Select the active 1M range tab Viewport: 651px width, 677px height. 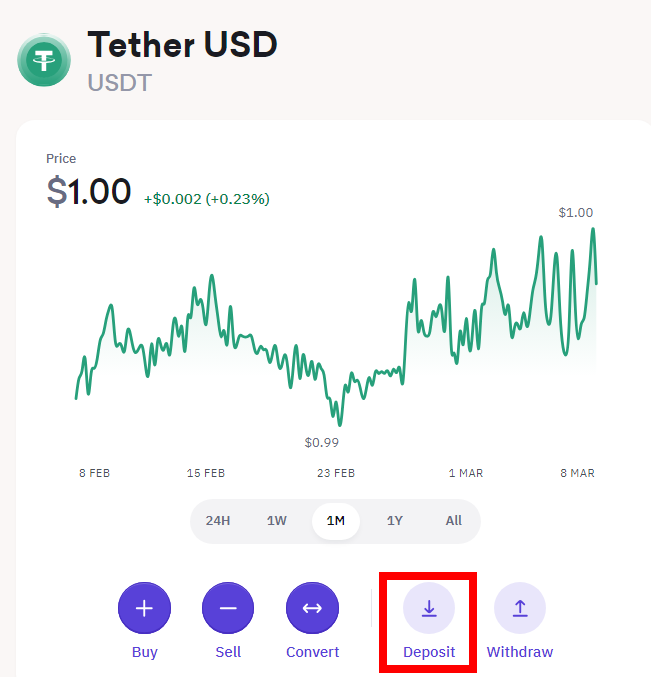(x=336, y=521)
